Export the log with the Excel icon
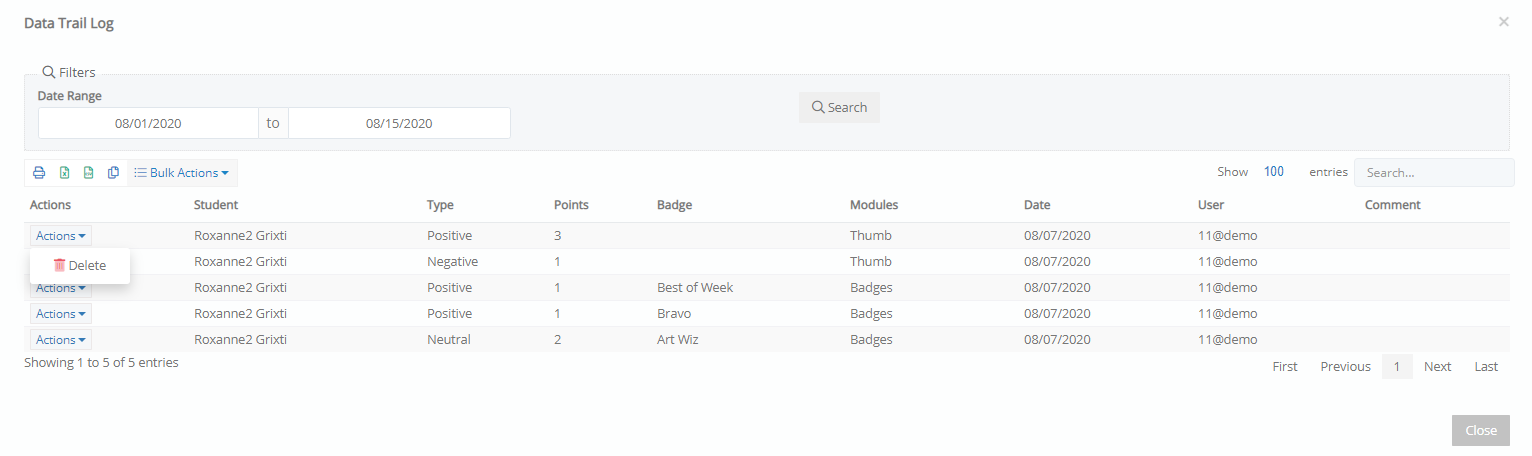 click(64, 173)
